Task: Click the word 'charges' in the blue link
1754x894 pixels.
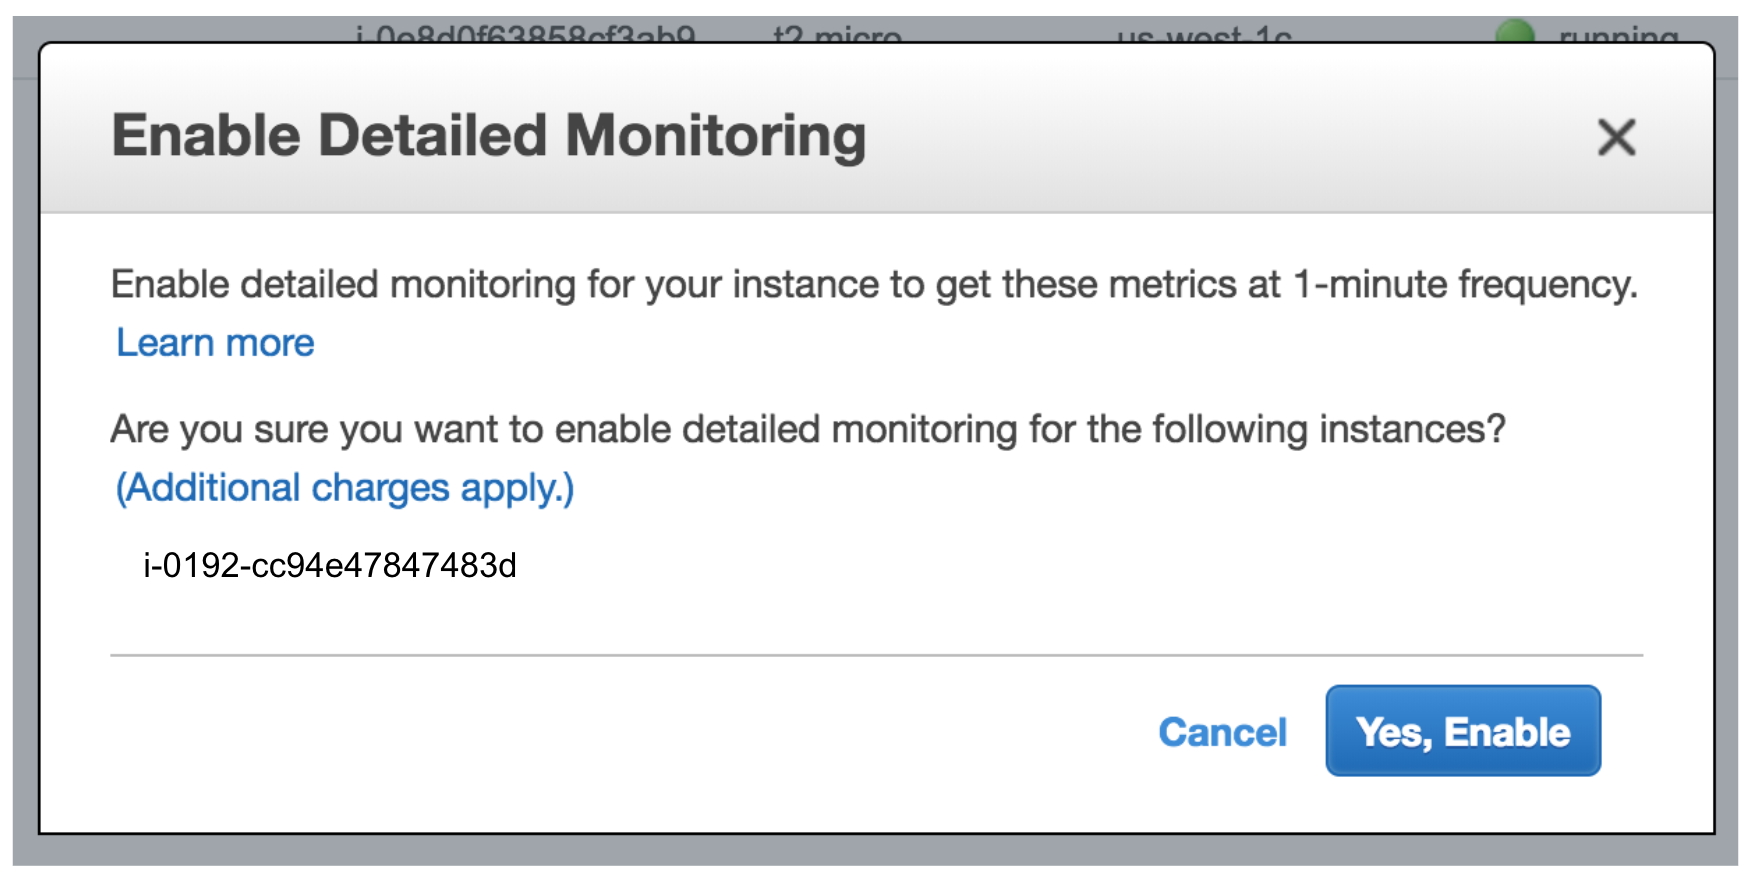Action: pyautogui.click(x=380, y=489)
